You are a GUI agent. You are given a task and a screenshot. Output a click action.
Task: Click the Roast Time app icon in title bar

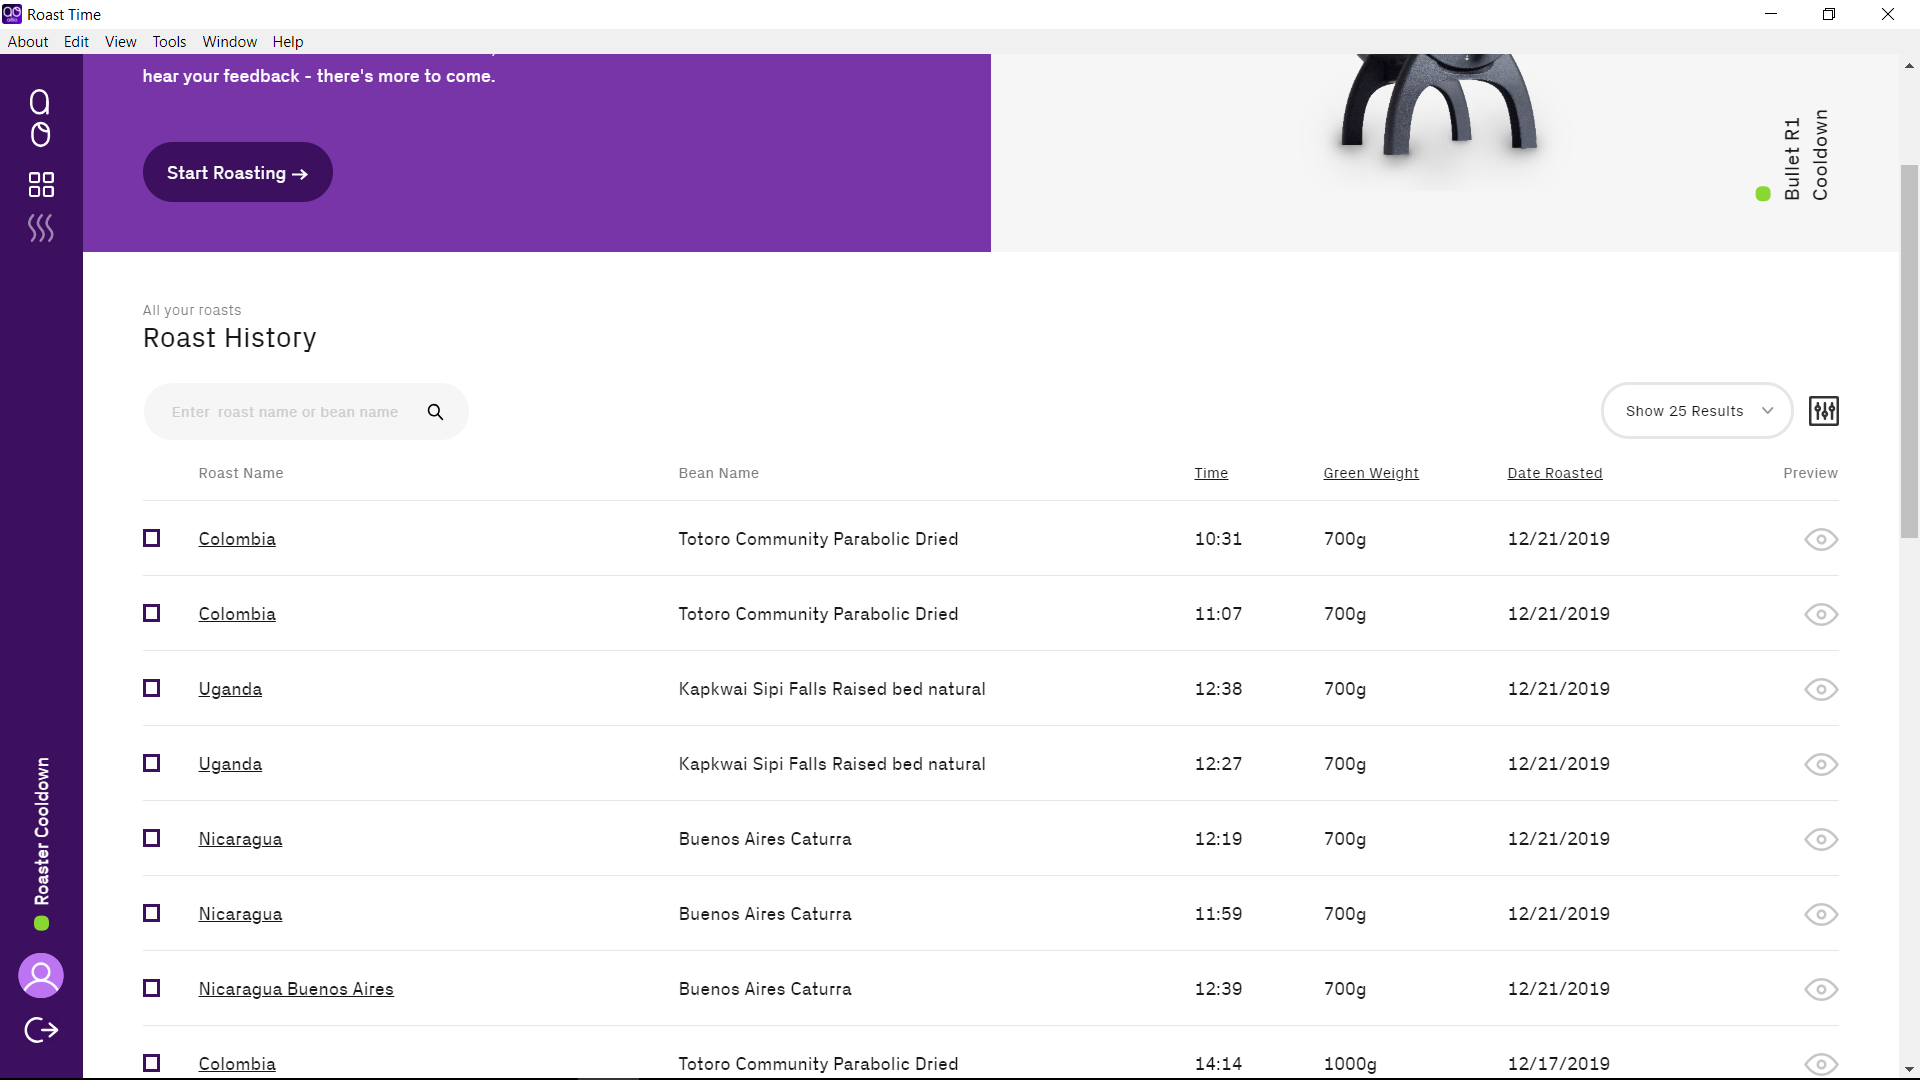pos(12,14)
